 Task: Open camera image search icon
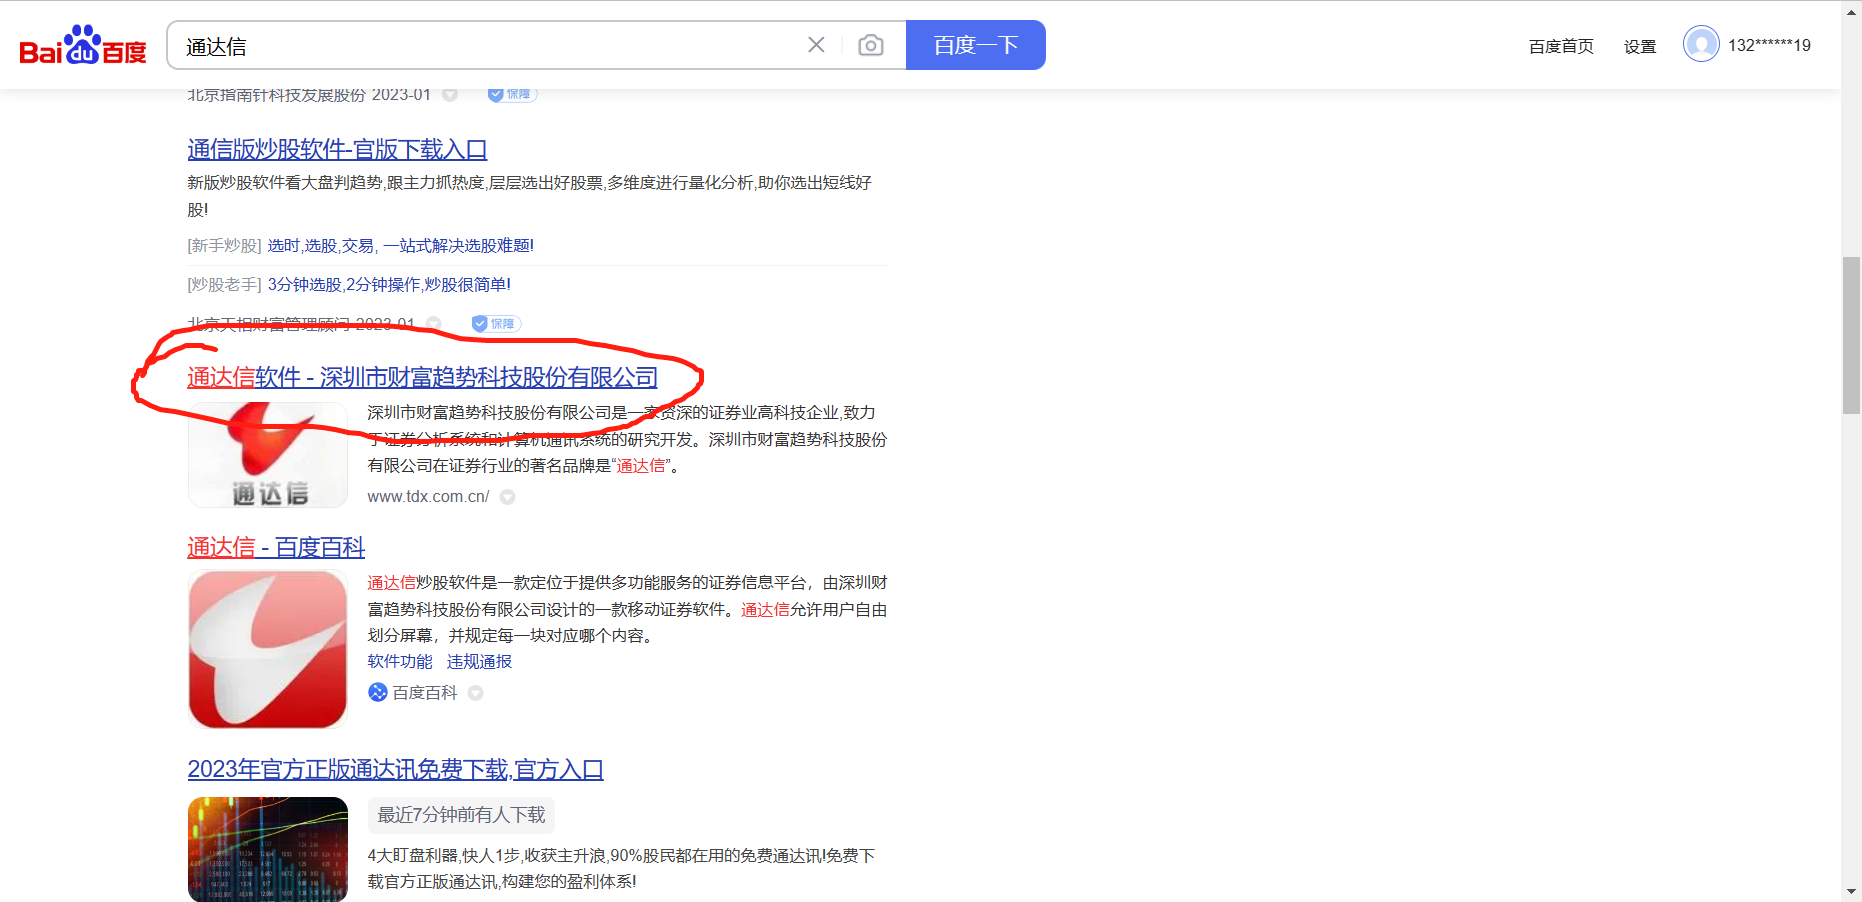[871, 45]
